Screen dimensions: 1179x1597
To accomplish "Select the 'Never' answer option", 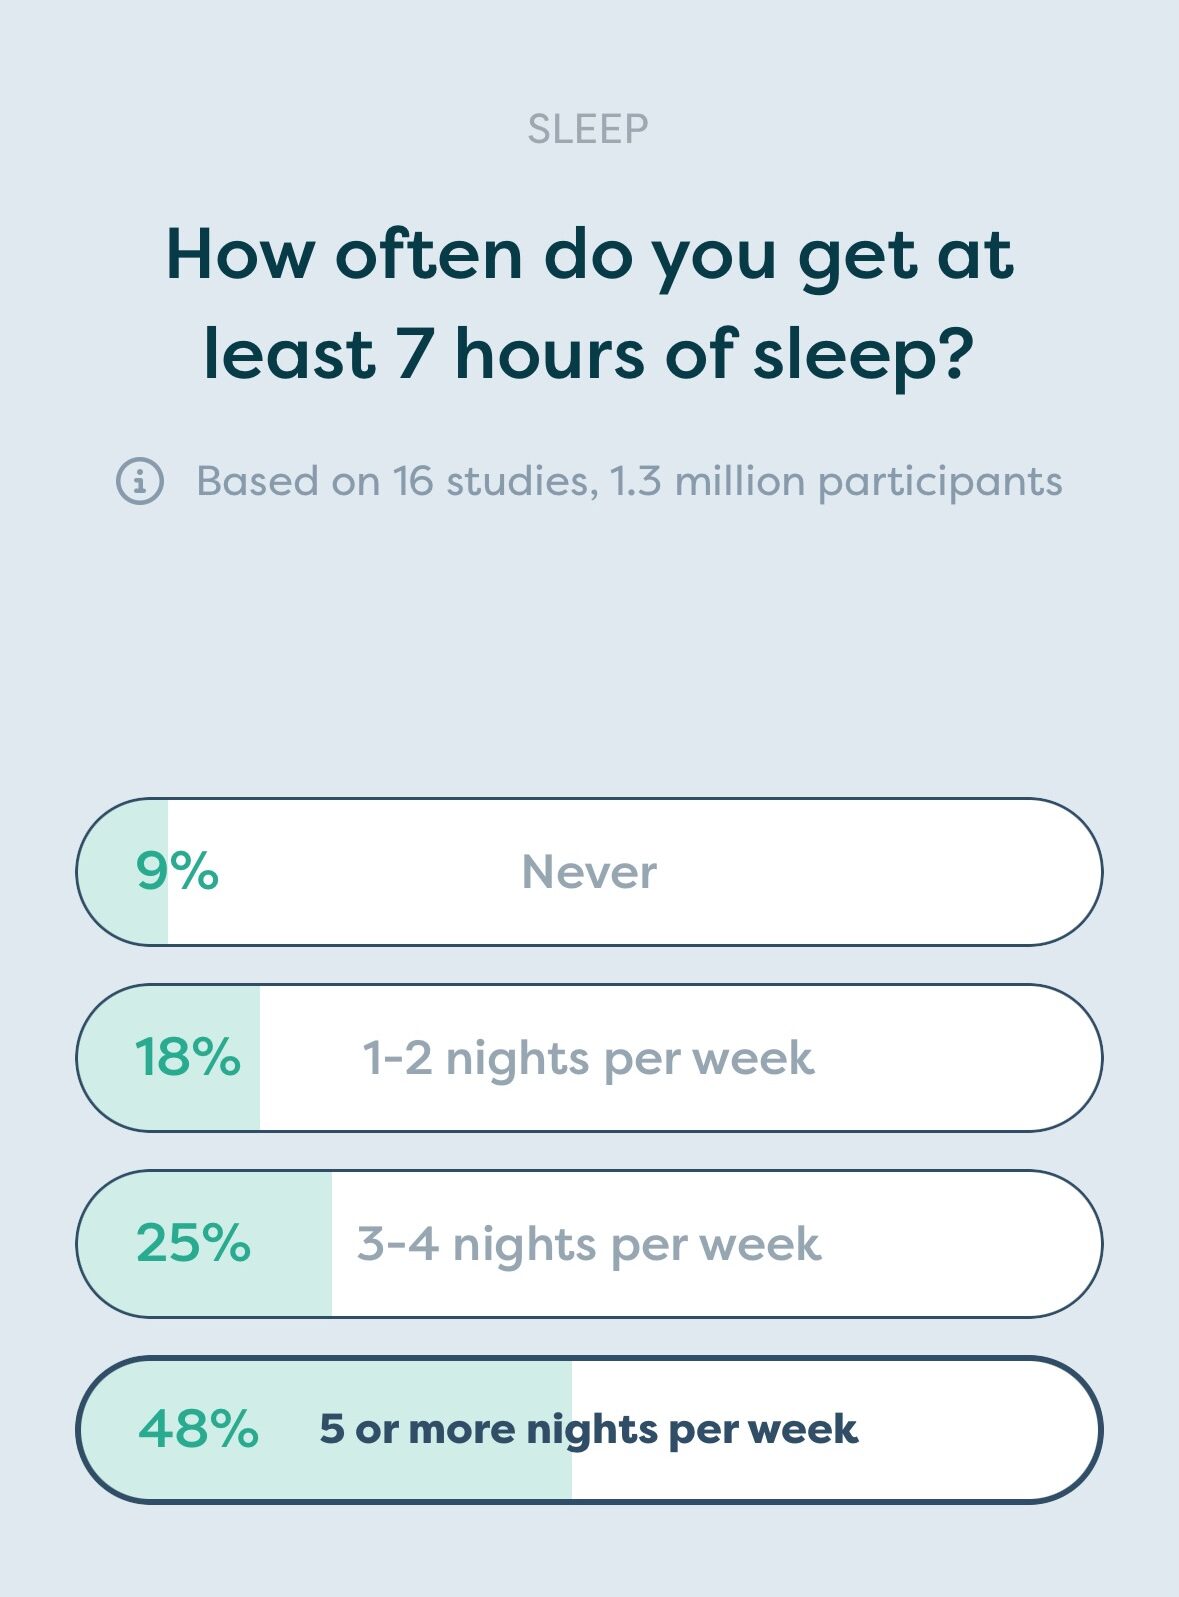I will [589, 872].
